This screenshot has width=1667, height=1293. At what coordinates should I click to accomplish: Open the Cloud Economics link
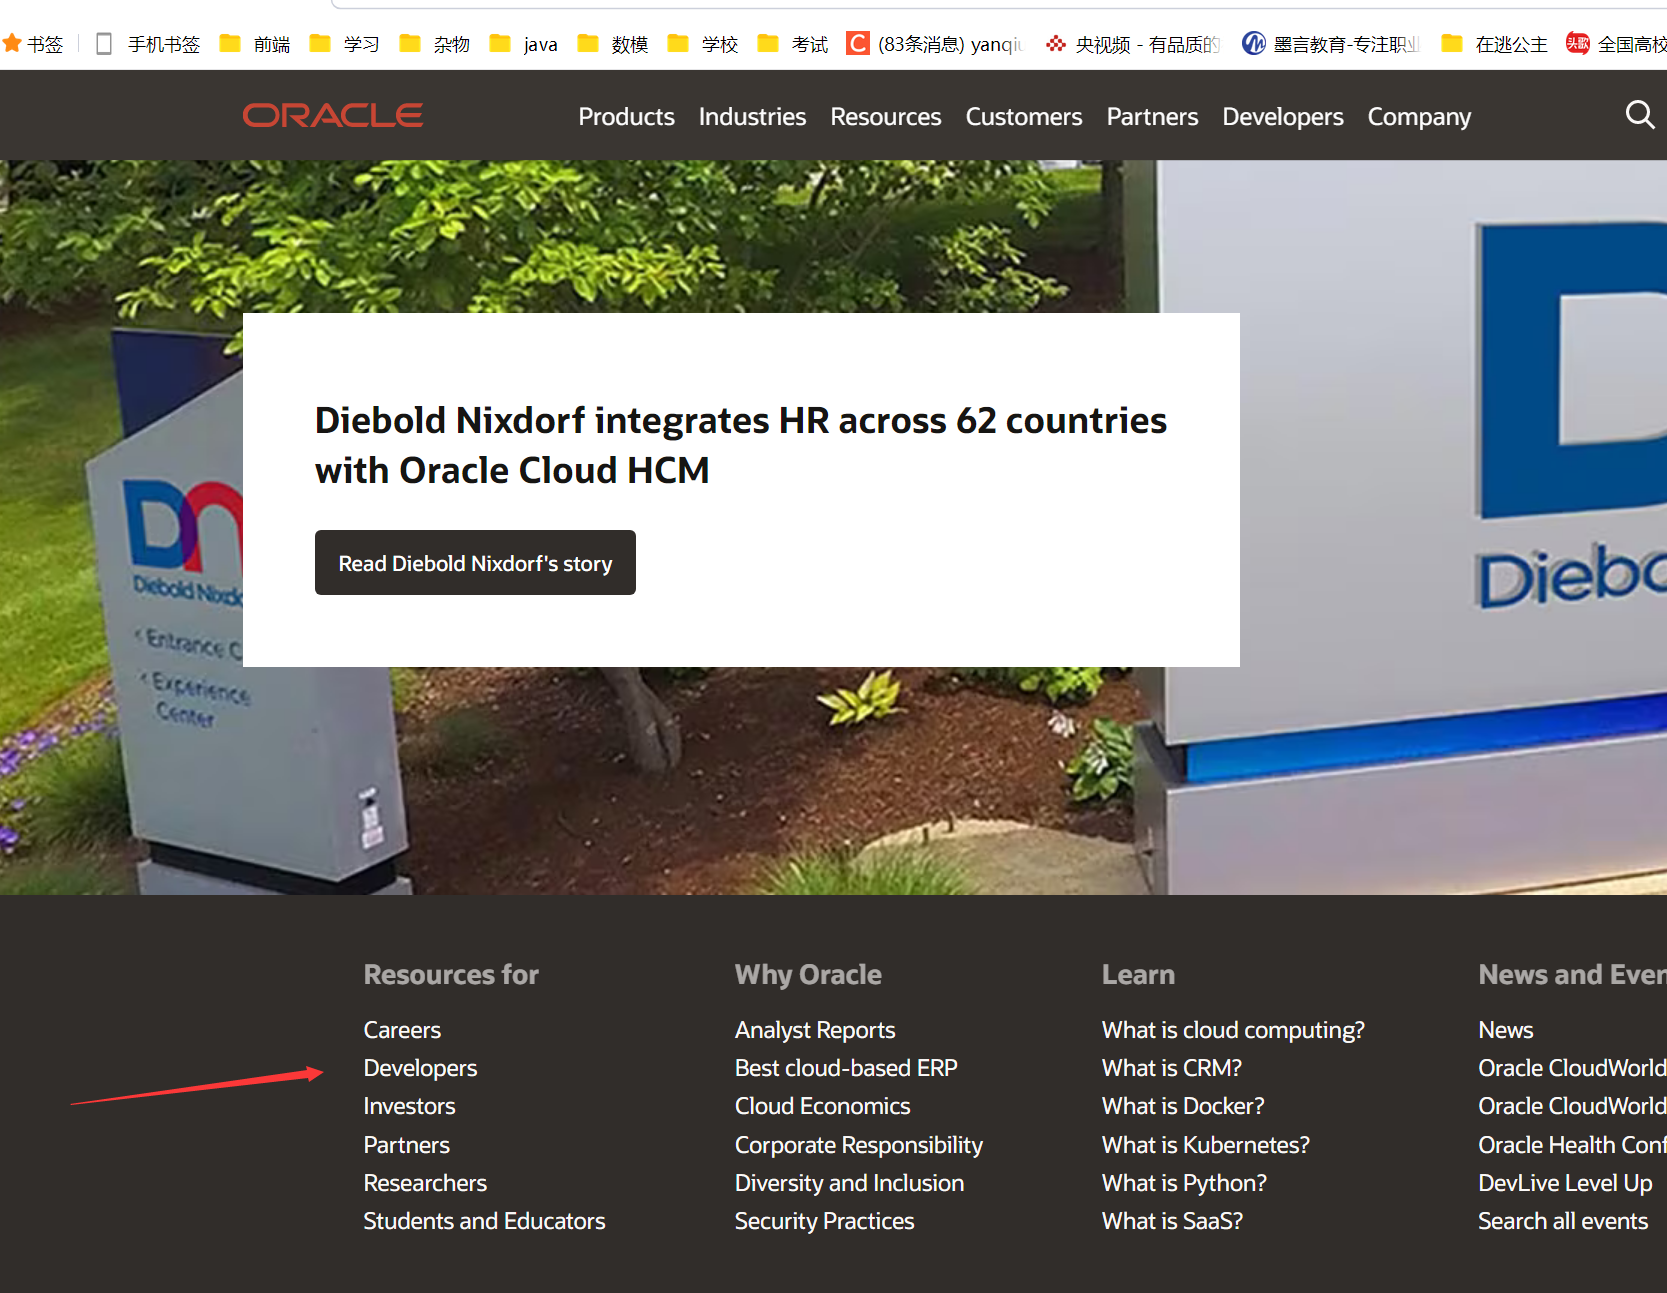coord(822,1106)
